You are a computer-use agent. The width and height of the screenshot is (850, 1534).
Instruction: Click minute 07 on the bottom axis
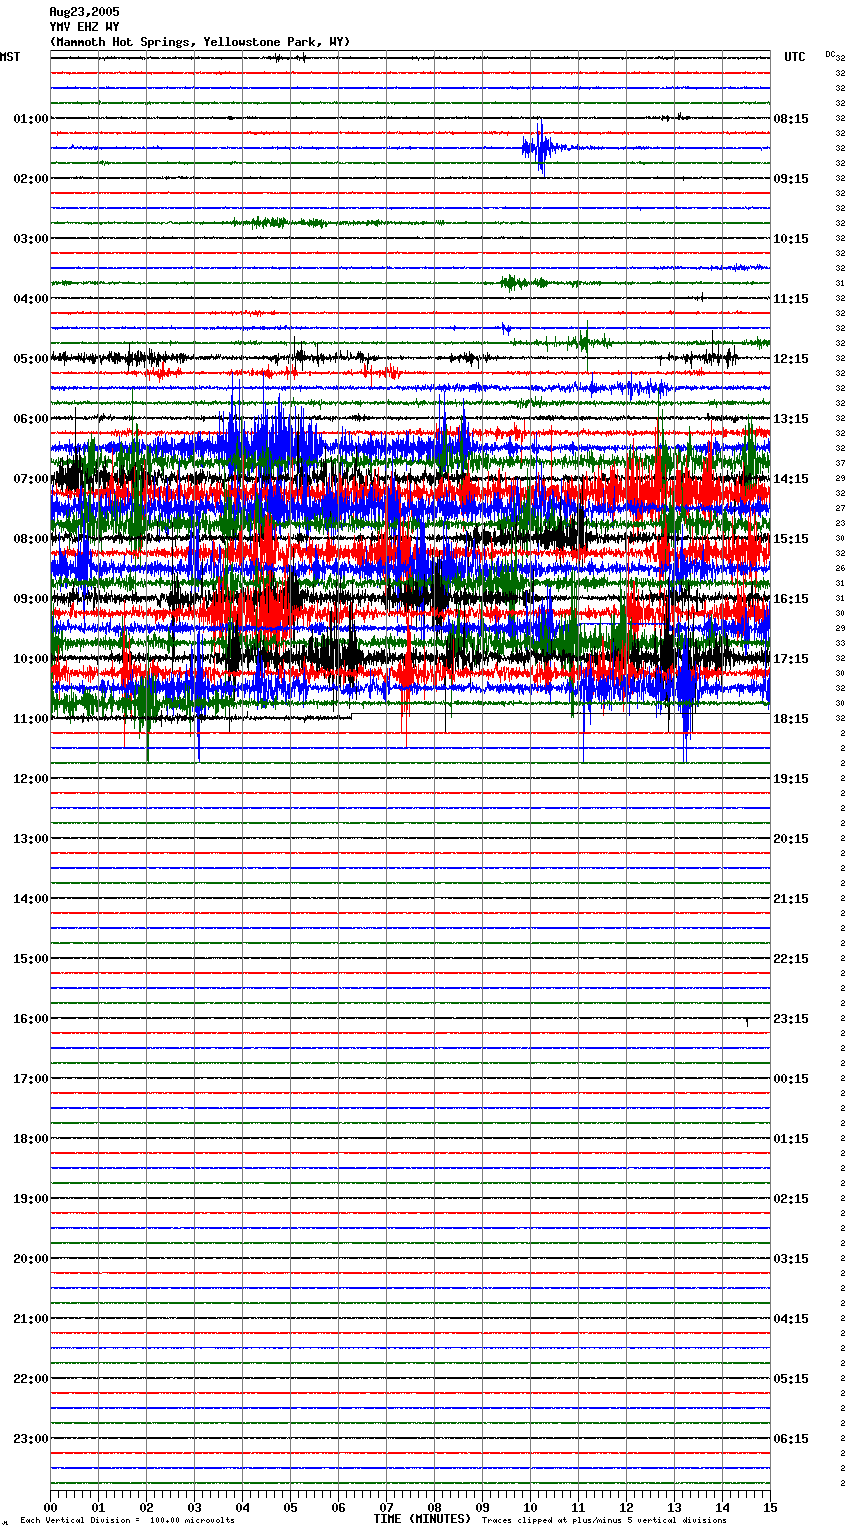coord(386,1507)
